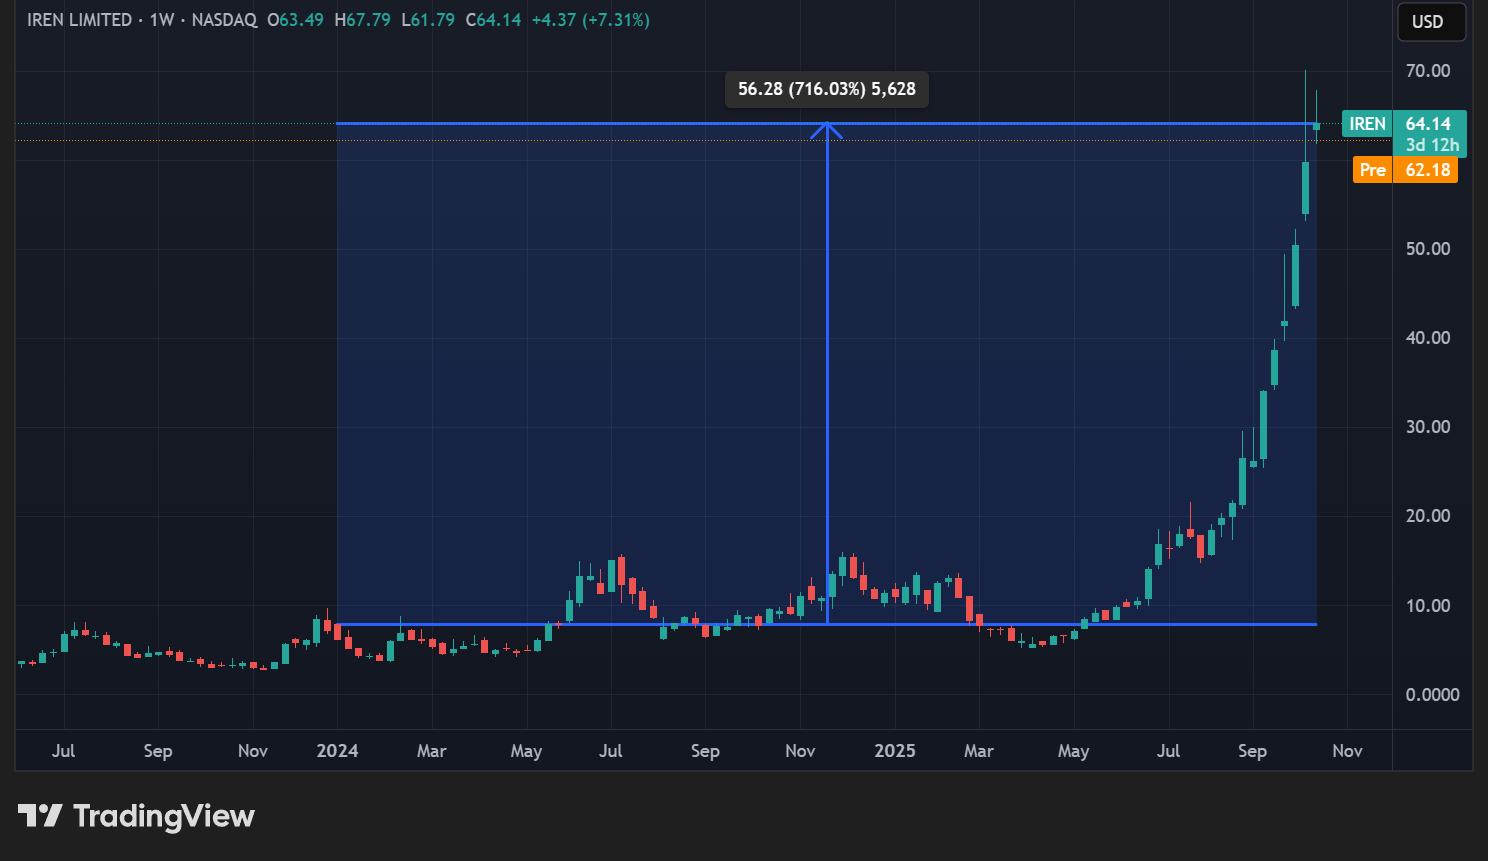
Task: Click the IREN symbol tag on price axis
Action: pos(1367,124)
